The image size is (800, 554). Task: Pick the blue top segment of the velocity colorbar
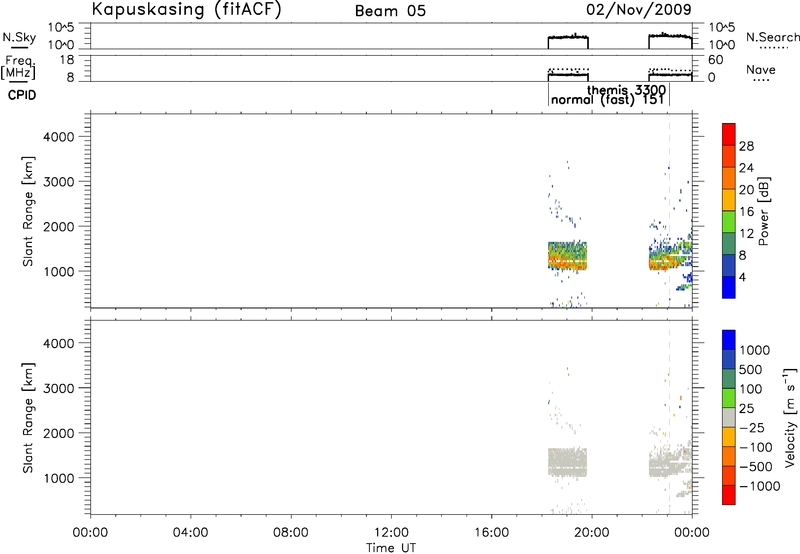[x=729, y=340]
